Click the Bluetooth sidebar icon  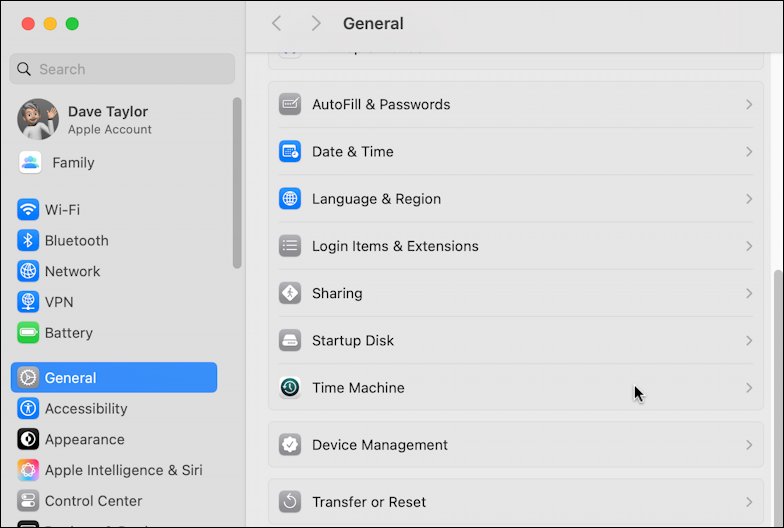pos(28,240)
